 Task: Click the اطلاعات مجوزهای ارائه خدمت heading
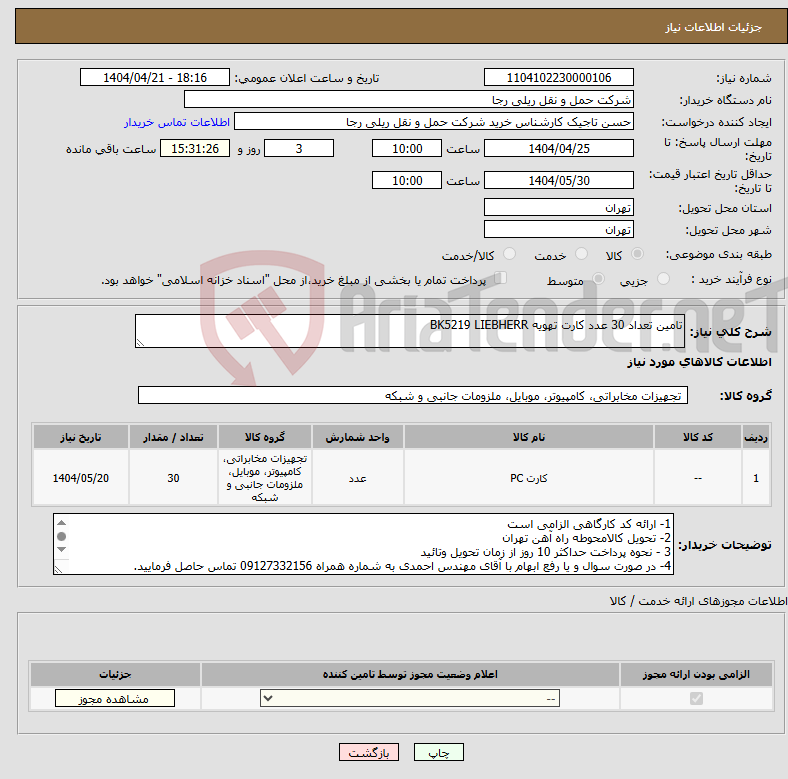pos(698,601)
